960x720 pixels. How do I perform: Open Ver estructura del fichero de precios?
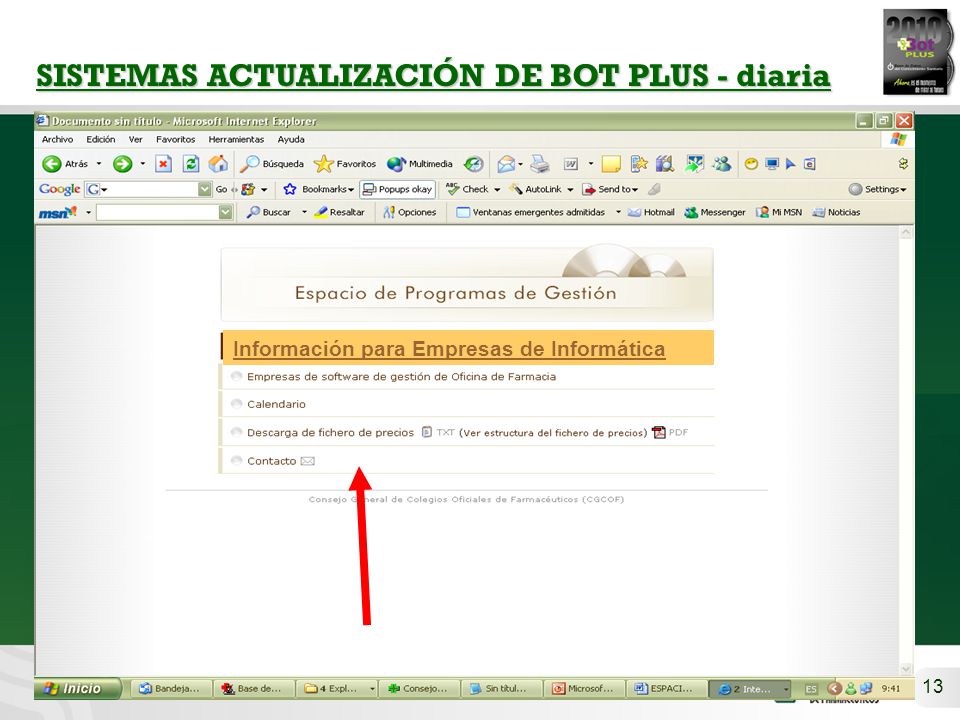[x=553, y=433]
